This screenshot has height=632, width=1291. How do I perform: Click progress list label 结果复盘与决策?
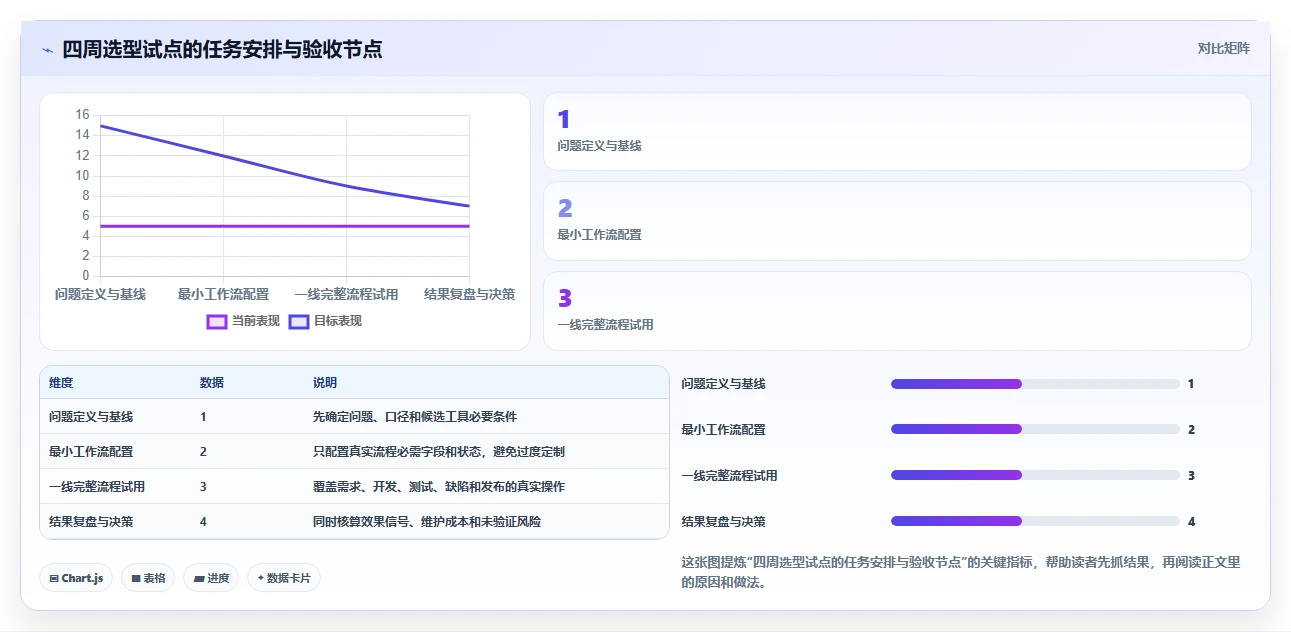click(x=723, y=522)
